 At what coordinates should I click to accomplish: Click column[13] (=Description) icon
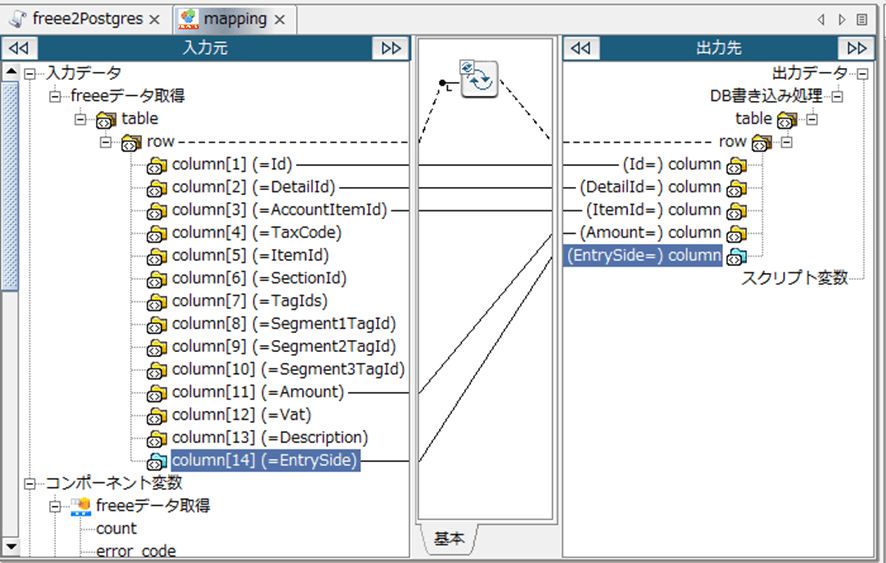tap(157, 439)
